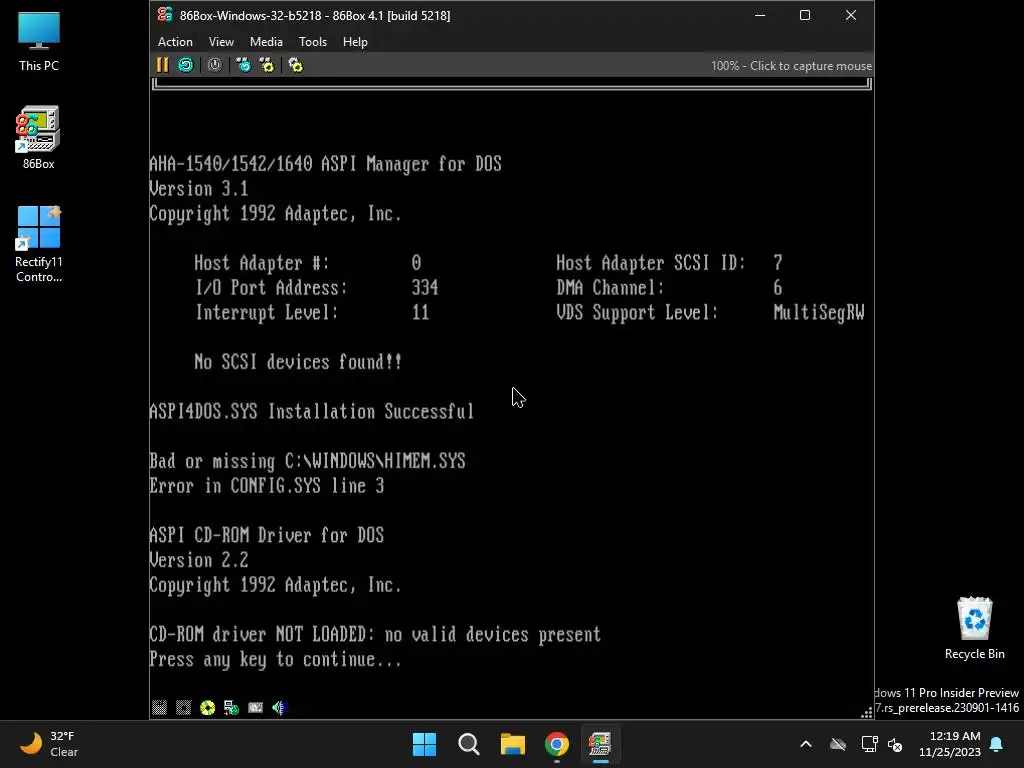Open the Media menu
Screen dimensions: 1024x768
[x=266, y=42]
